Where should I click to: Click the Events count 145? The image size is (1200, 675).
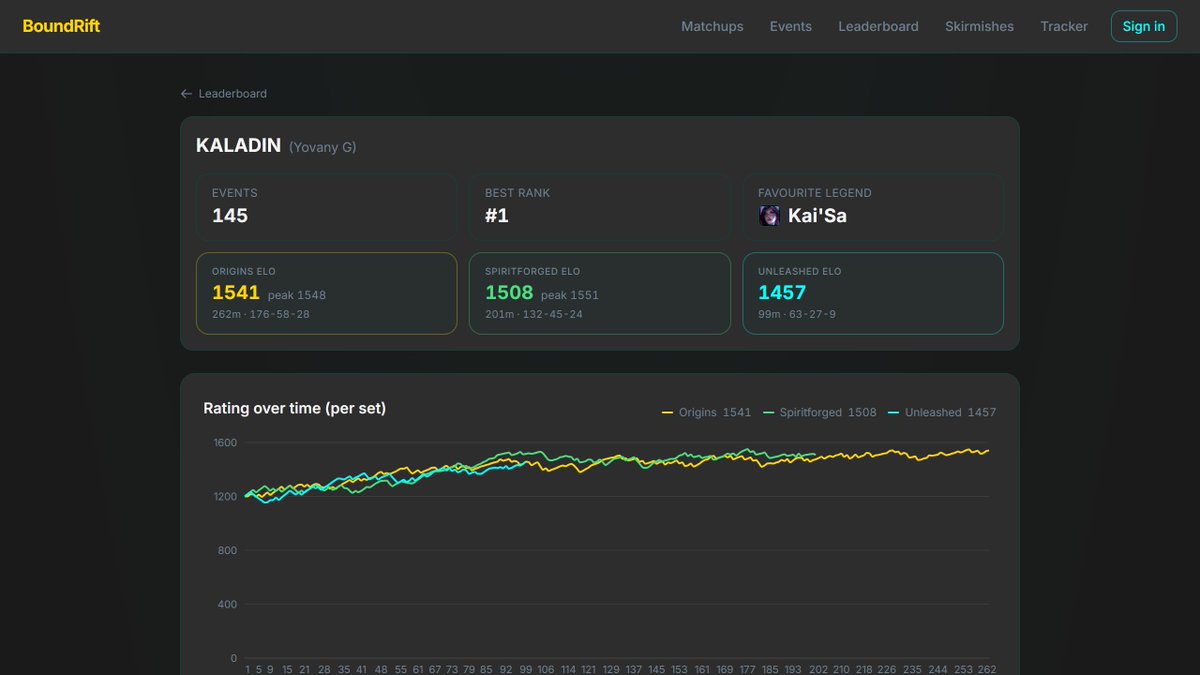tap(230, 216)
